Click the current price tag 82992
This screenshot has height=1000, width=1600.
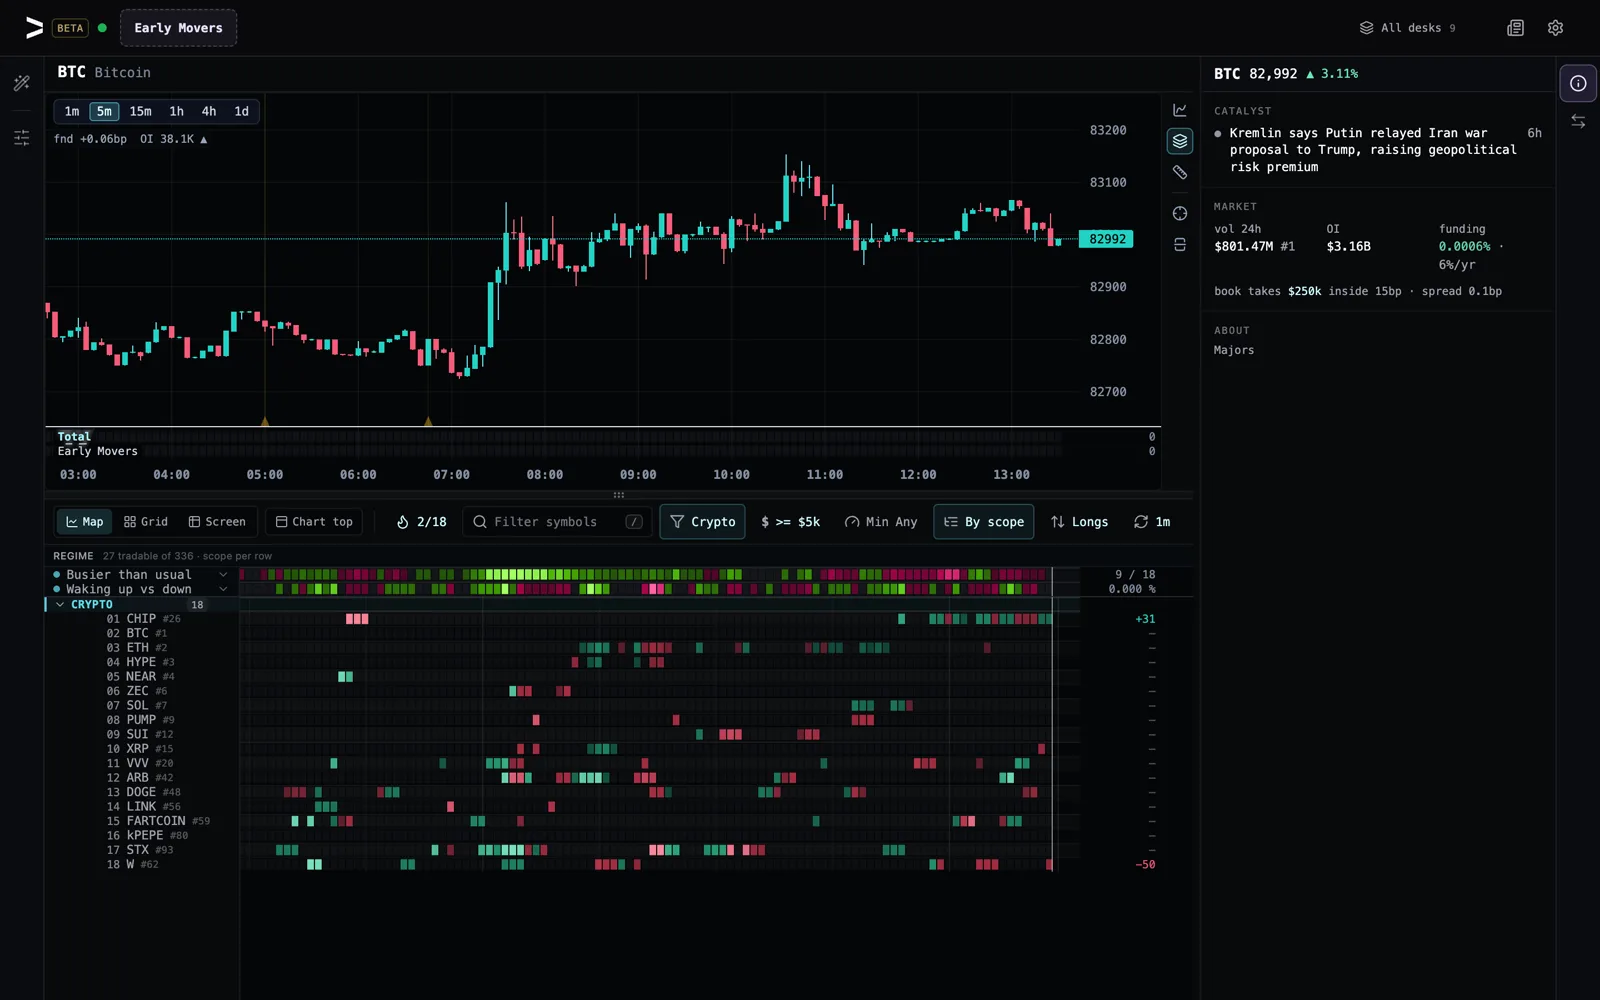1107,239
